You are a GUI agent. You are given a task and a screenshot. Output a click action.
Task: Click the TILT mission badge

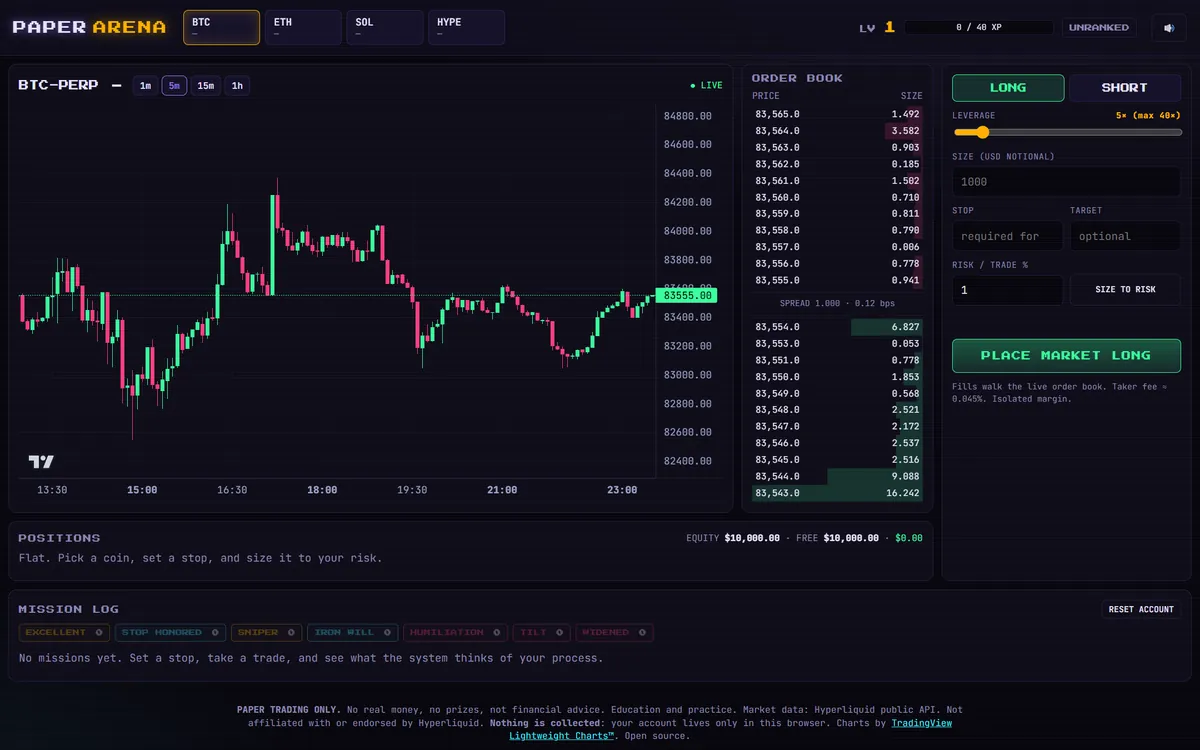click(x=542, y=633)
